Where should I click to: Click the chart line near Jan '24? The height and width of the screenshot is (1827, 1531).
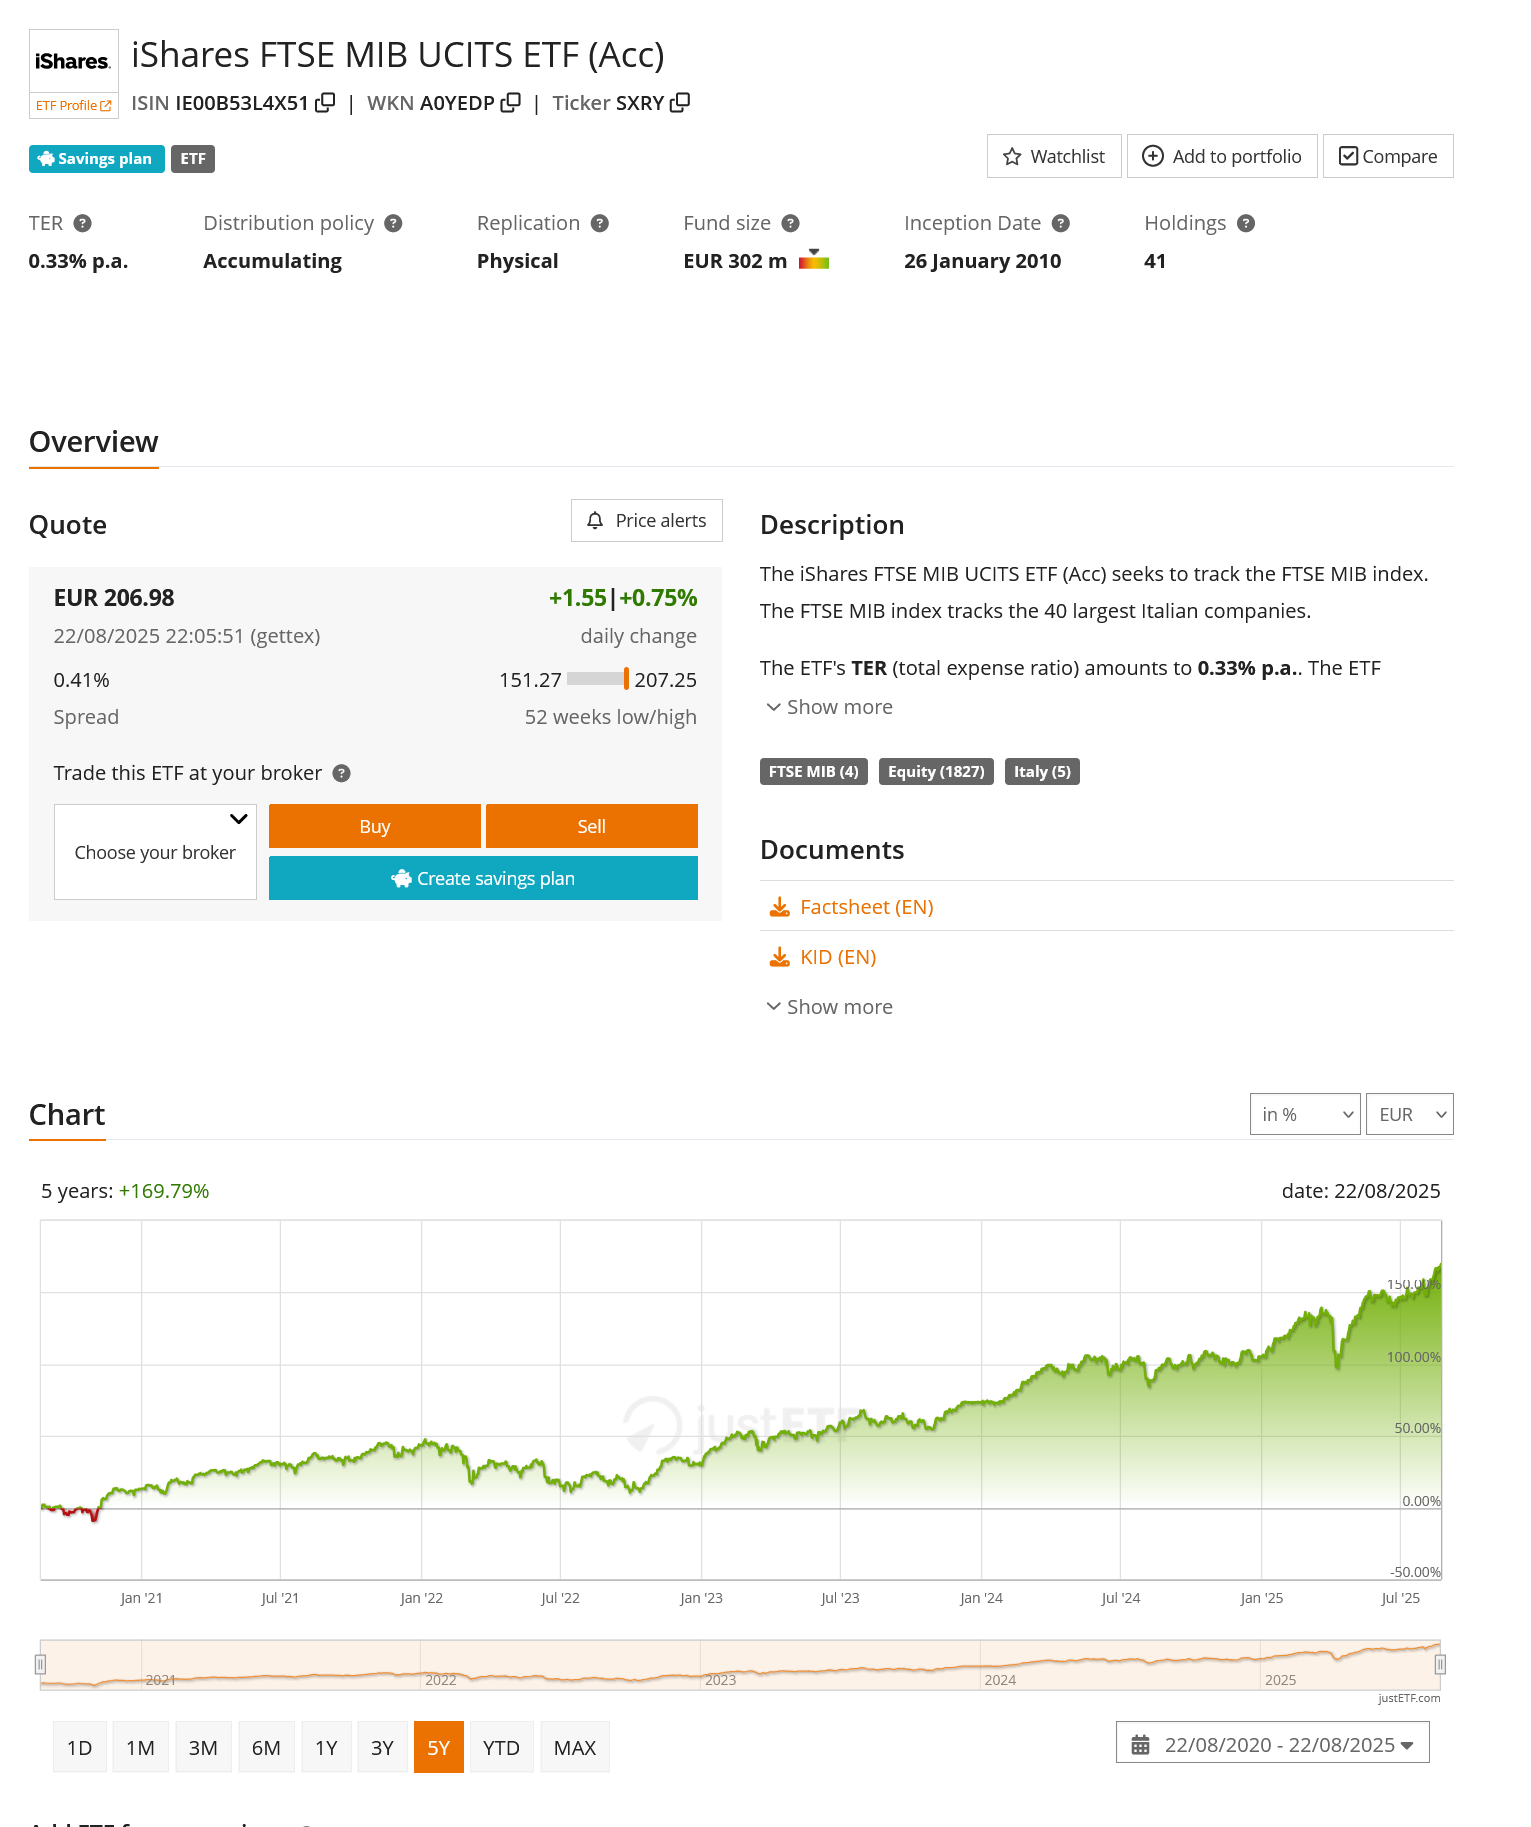click(x=982, y=1402)
